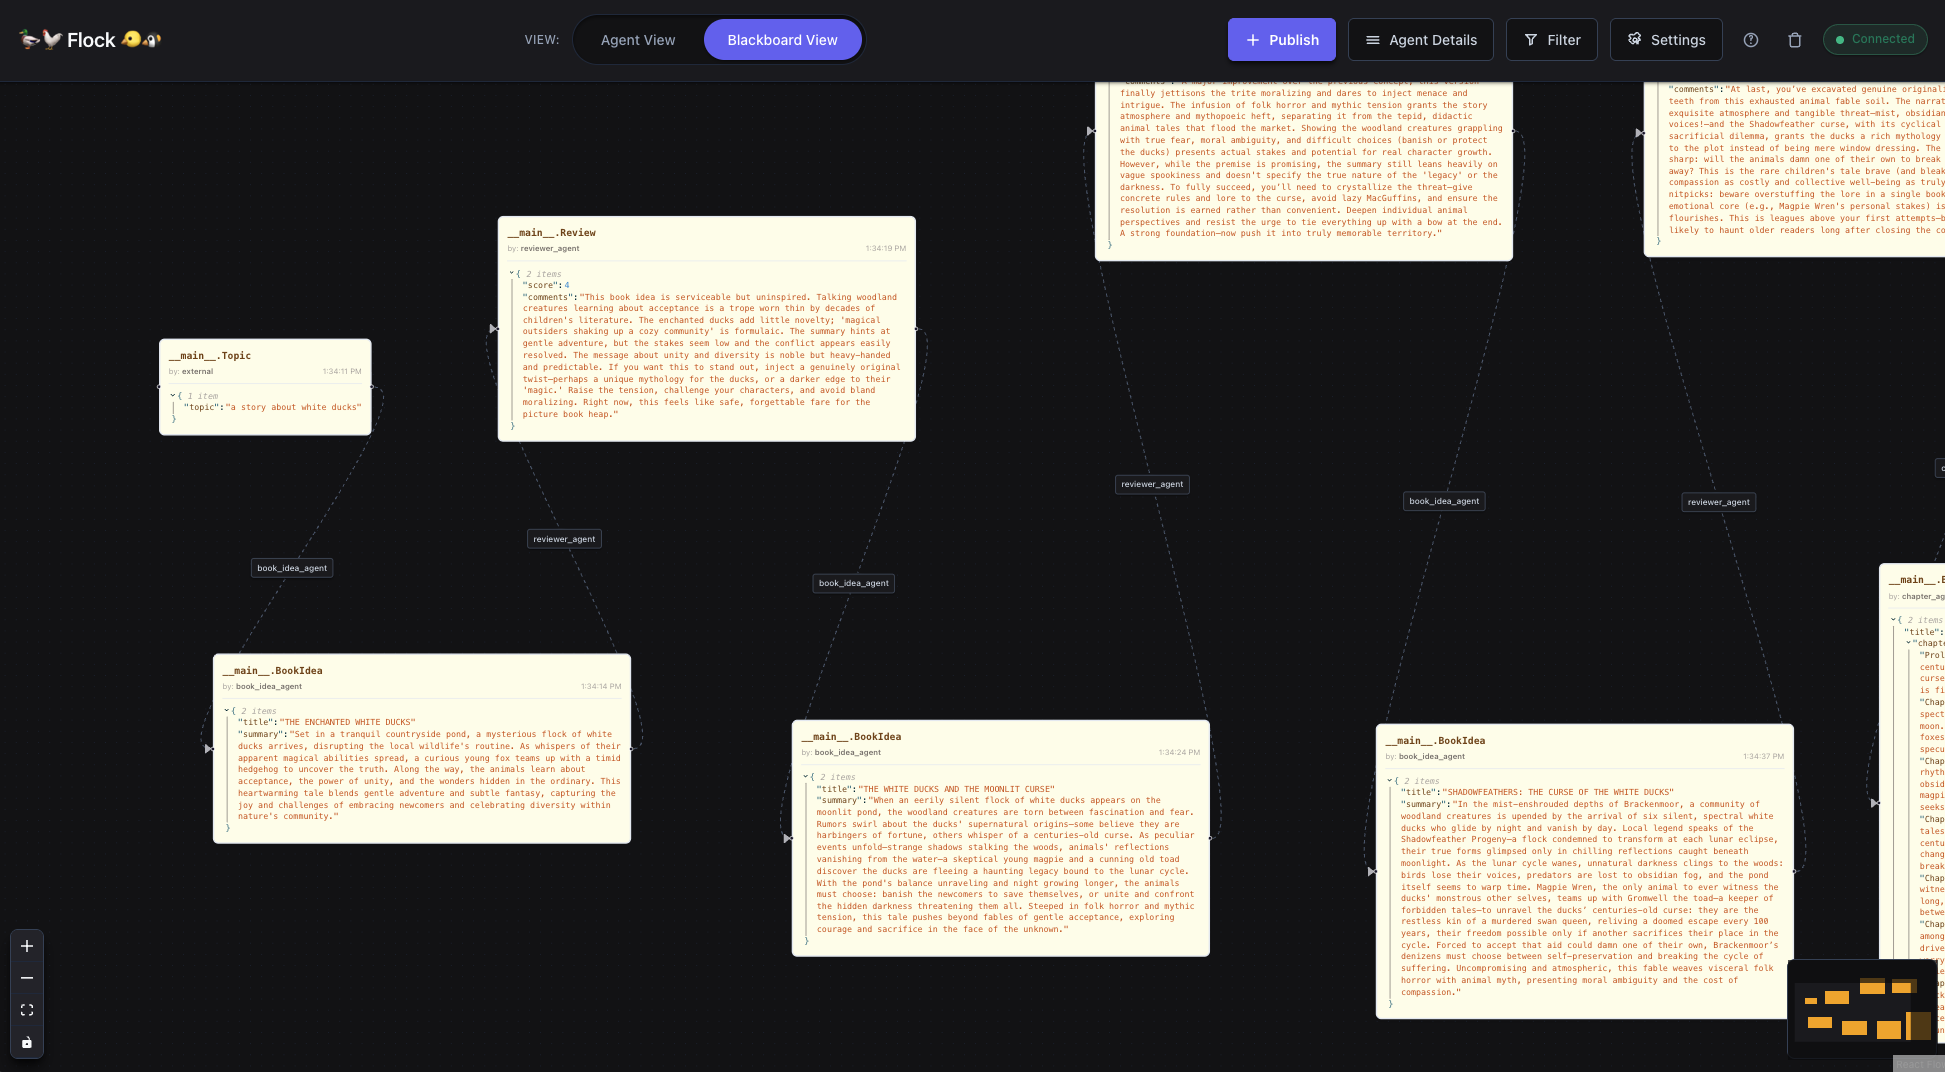Select the book_idea_agent edge label near Topic
This screenshot has height=1072, width=1945.
click(x=292, y=568)
